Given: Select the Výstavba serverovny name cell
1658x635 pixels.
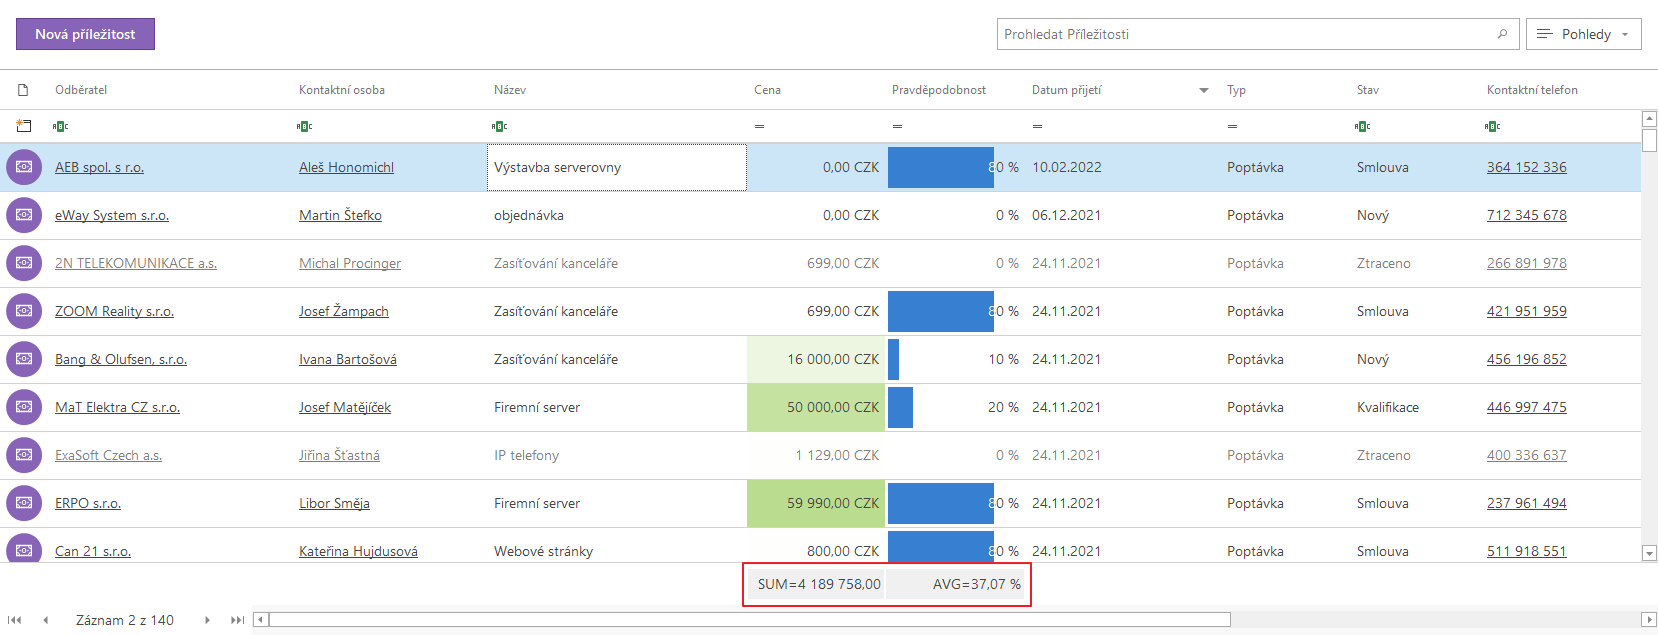Looking at the screenshot, I should click(617, 167).
